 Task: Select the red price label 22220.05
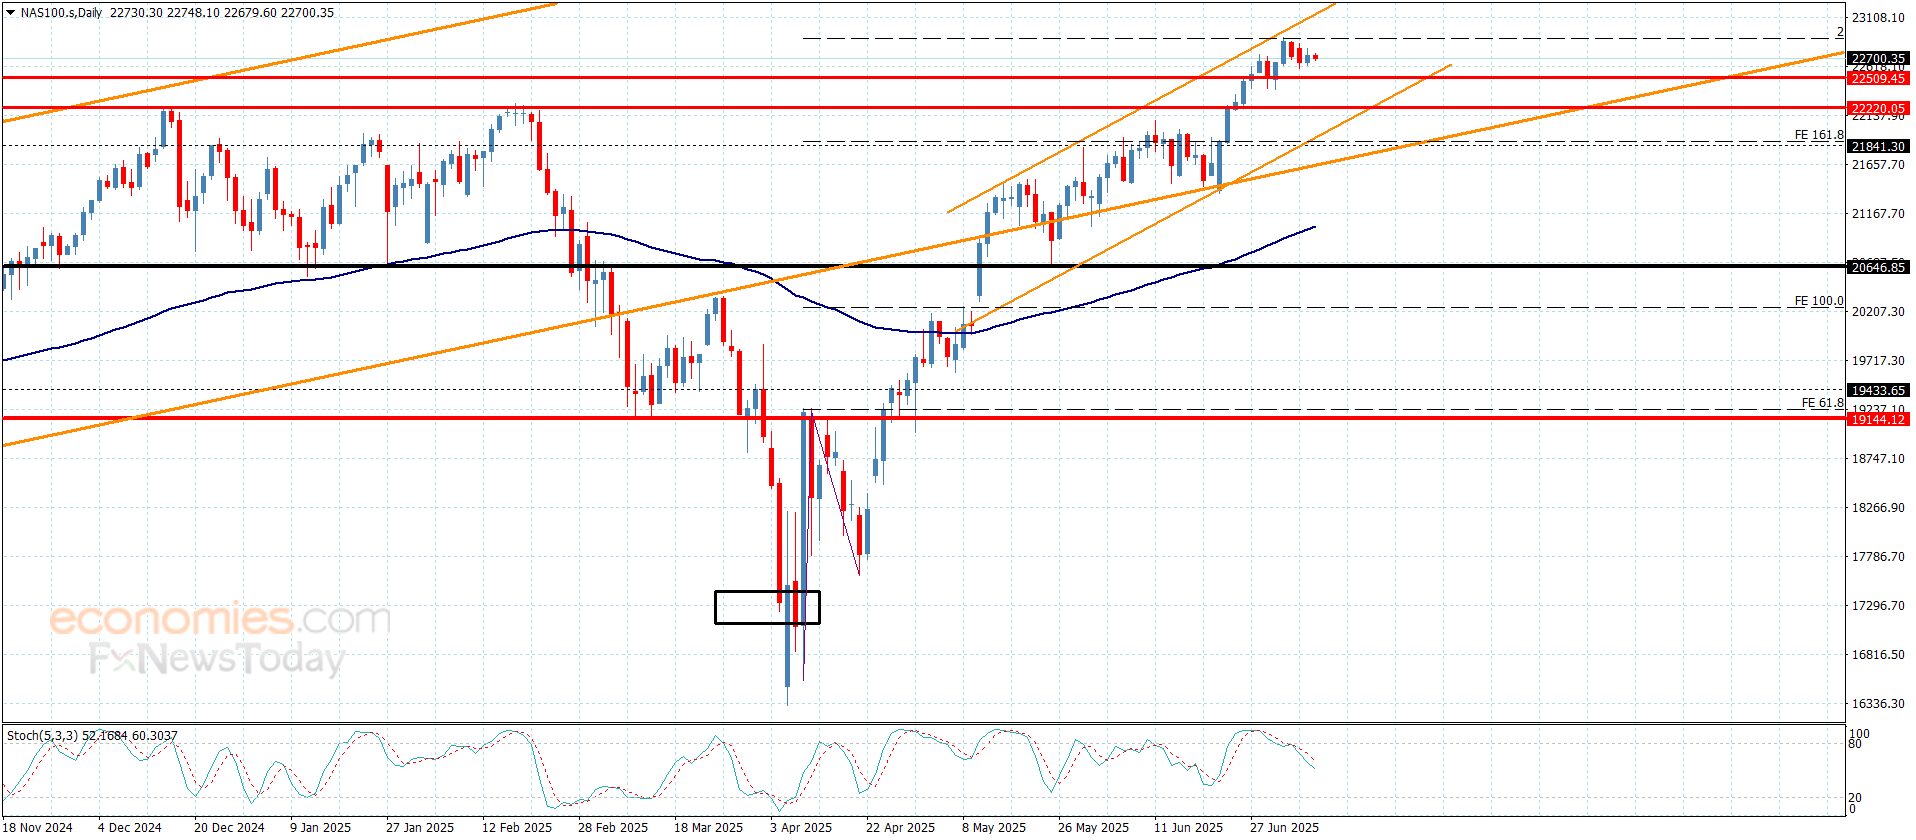[x=1878, y=108]
